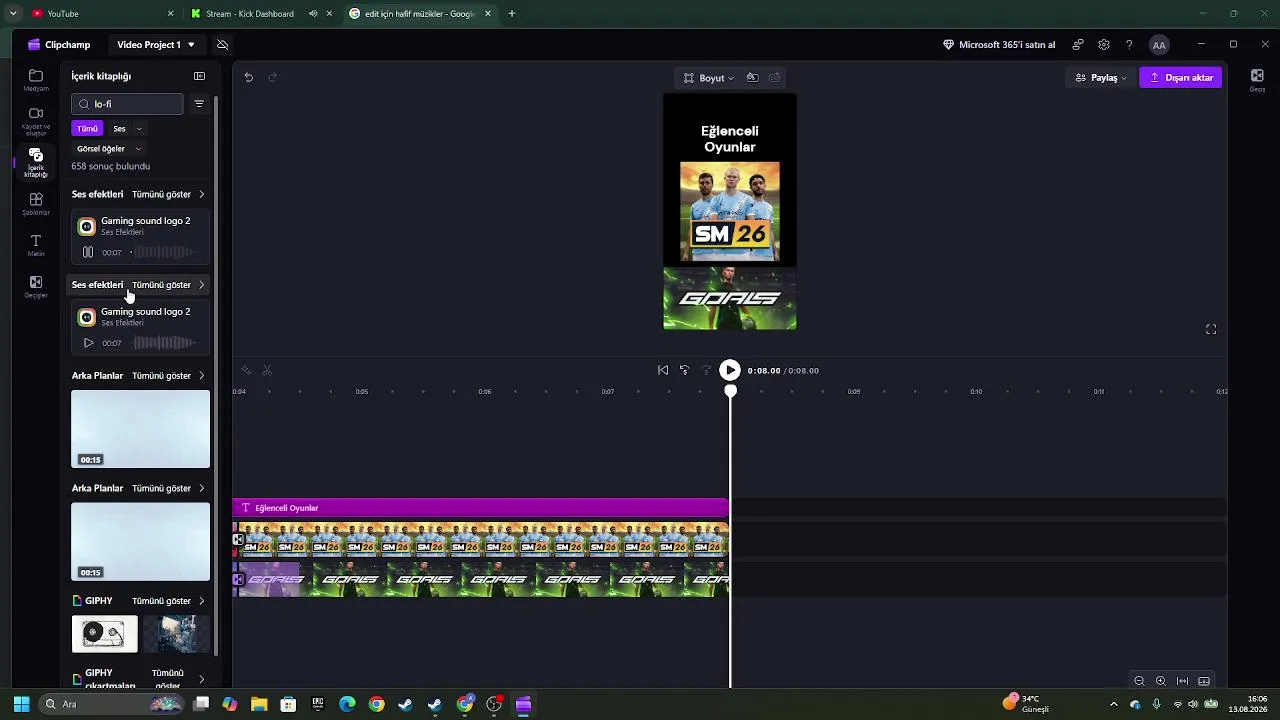Show all GIPHY results with Tümünü göster
Screen dimensions: 1280x720
[x=168, y=601]
